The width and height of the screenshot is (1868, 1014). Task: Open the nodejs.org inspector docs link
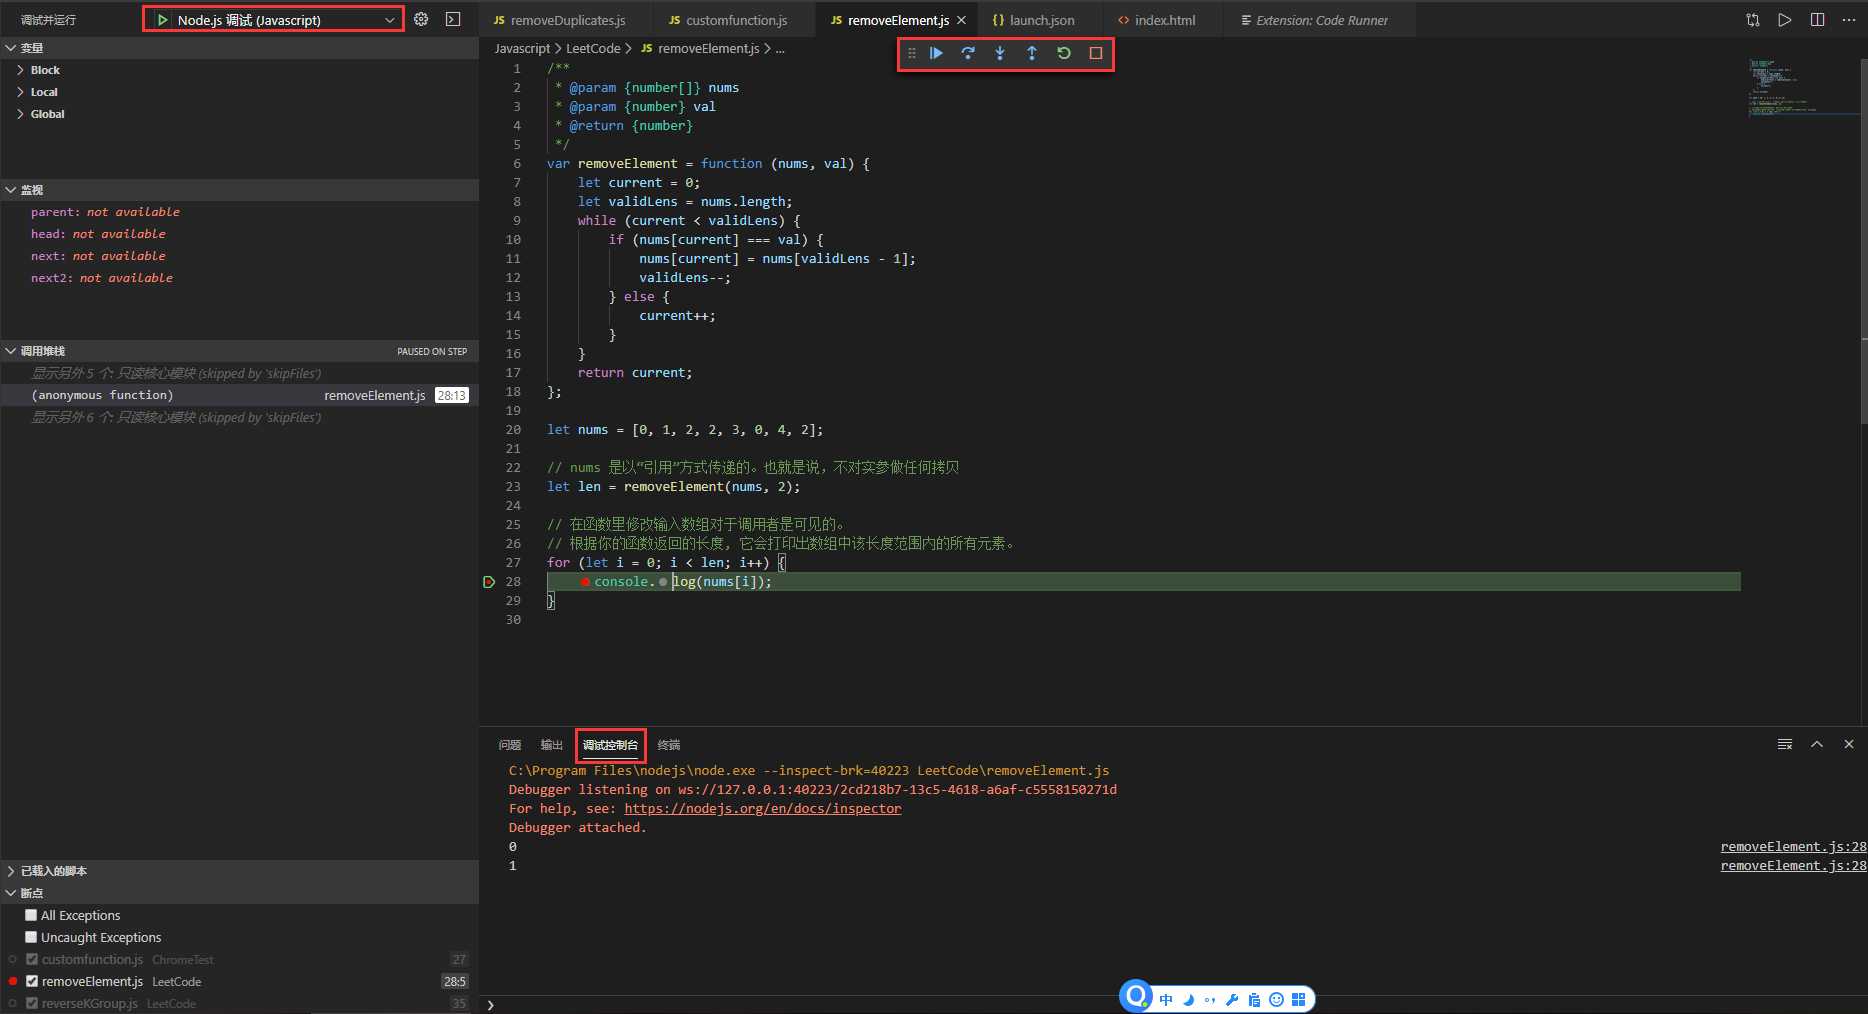(763, 809)
